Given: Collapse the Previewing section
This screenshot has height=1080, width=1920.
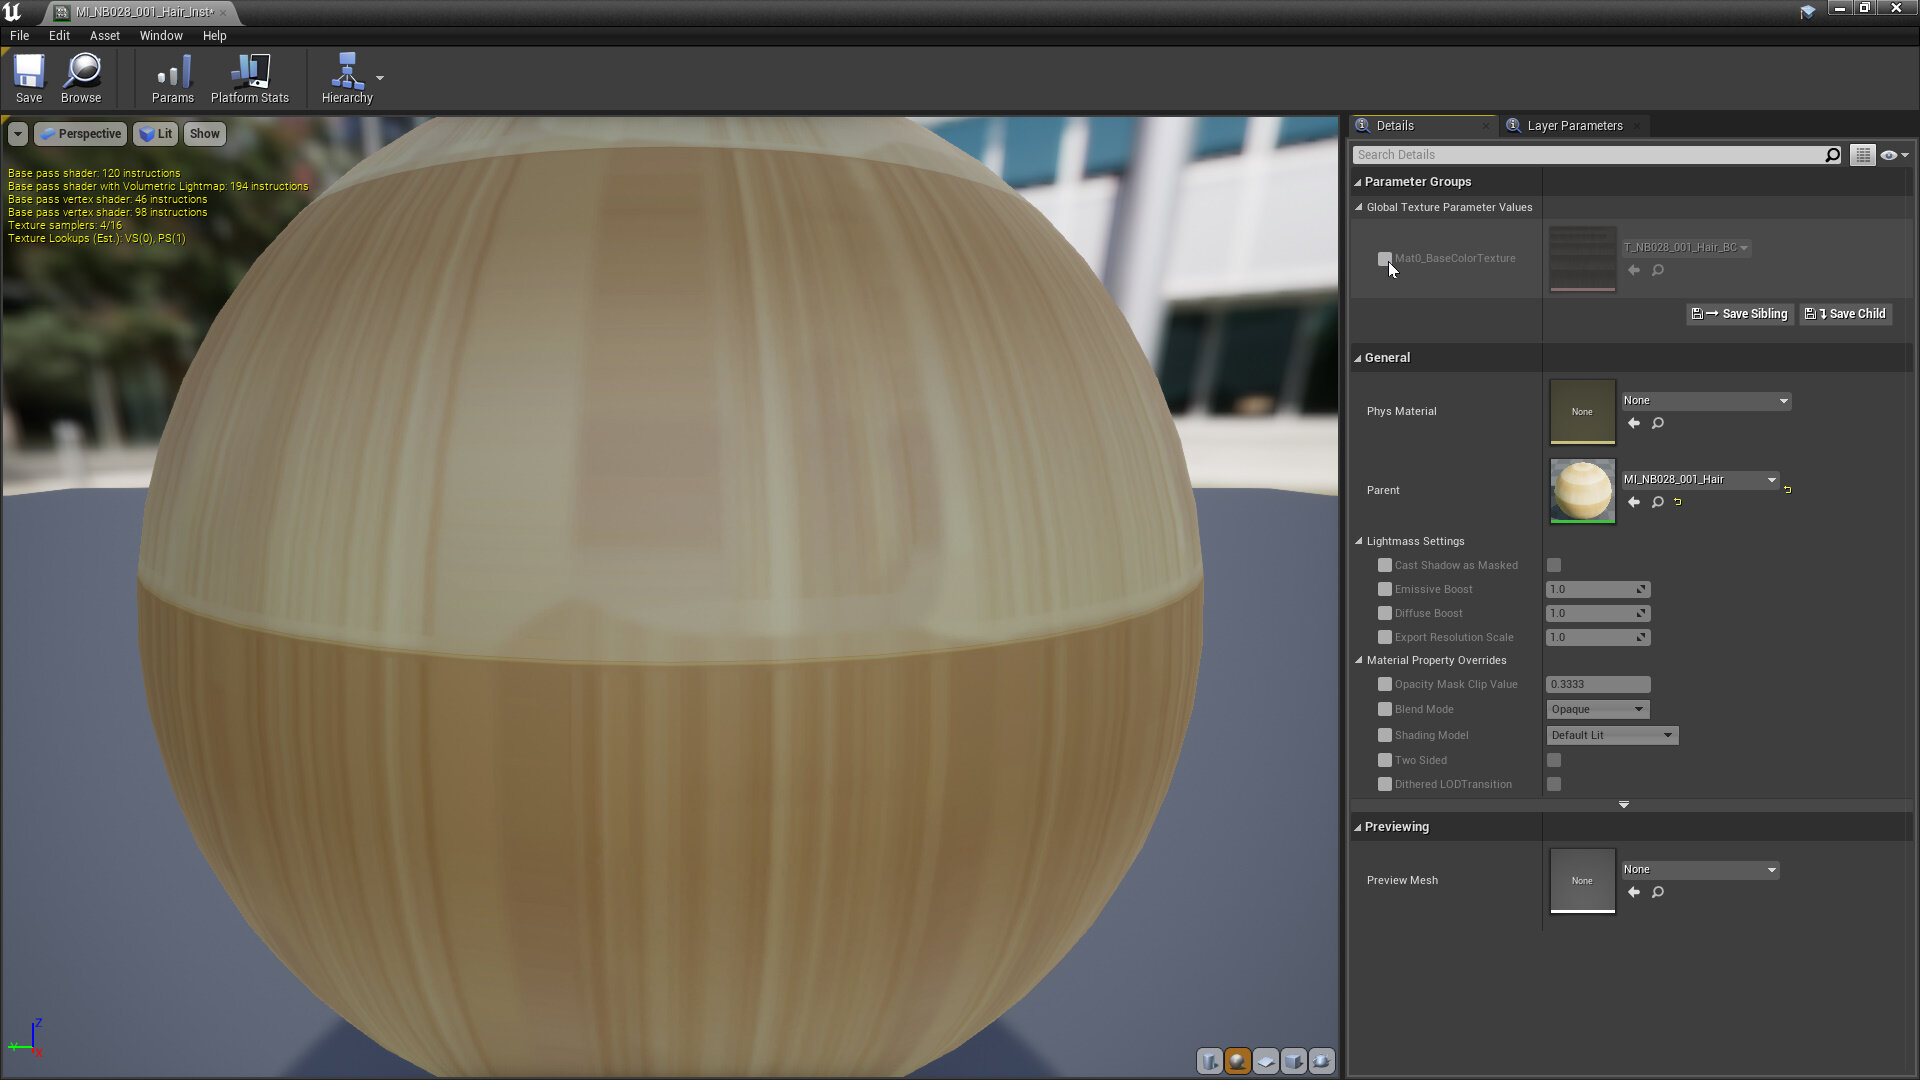Looking at the screenshot, I should point(1358,827).
